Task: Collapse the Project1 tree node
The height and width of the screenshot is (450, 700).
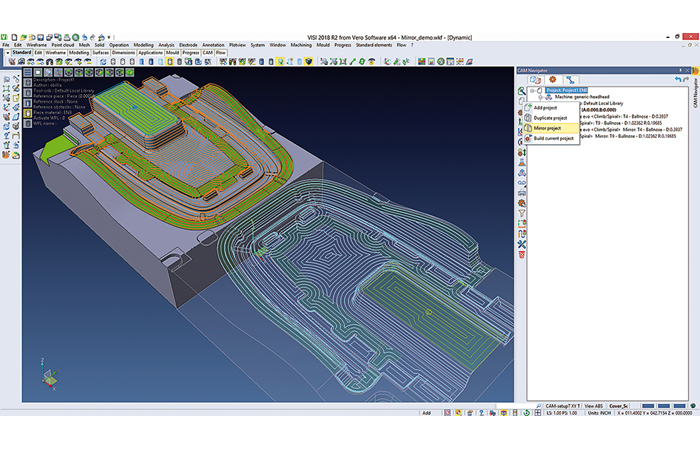Action: tap(532, 89)
